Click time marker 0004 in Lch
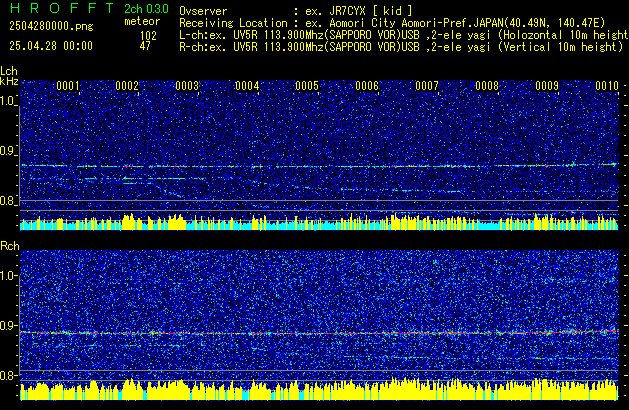 pyautogui.click(x=247, y=86)
